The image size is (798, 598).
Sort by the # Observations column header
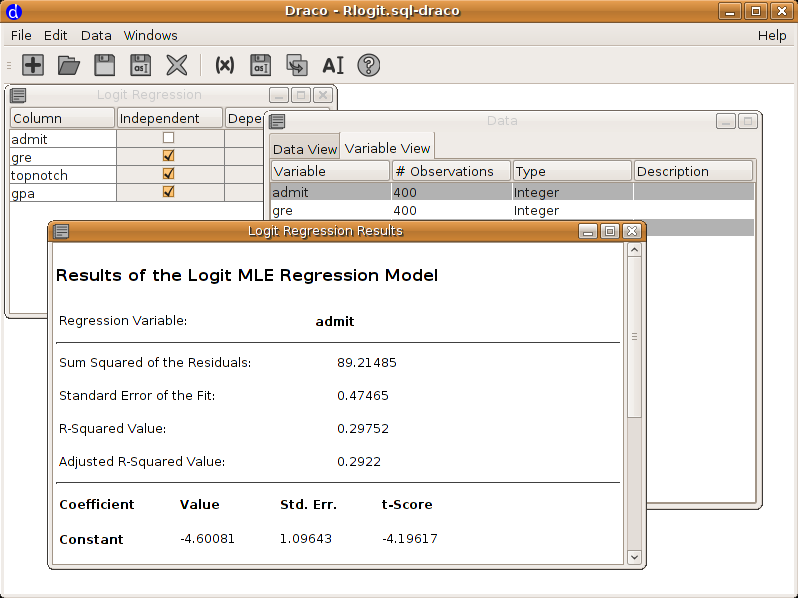click(451, 171)
